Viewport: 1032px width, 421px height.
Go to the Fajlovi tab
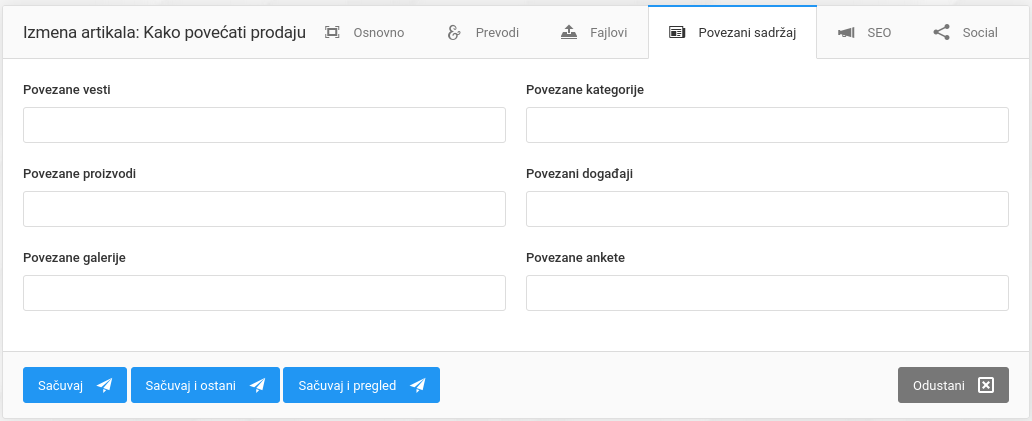click(594, 33)
